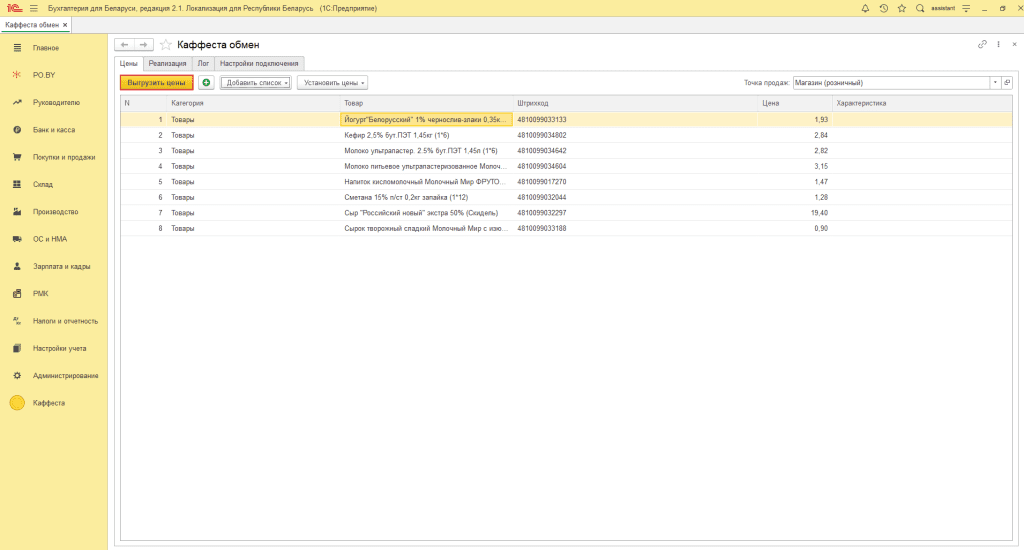Image resolution: width=1024 pixels, height=550 pixels.
Task: Open Настройки учета book icon
Action: pyautogui.click(x=17, y=348)
